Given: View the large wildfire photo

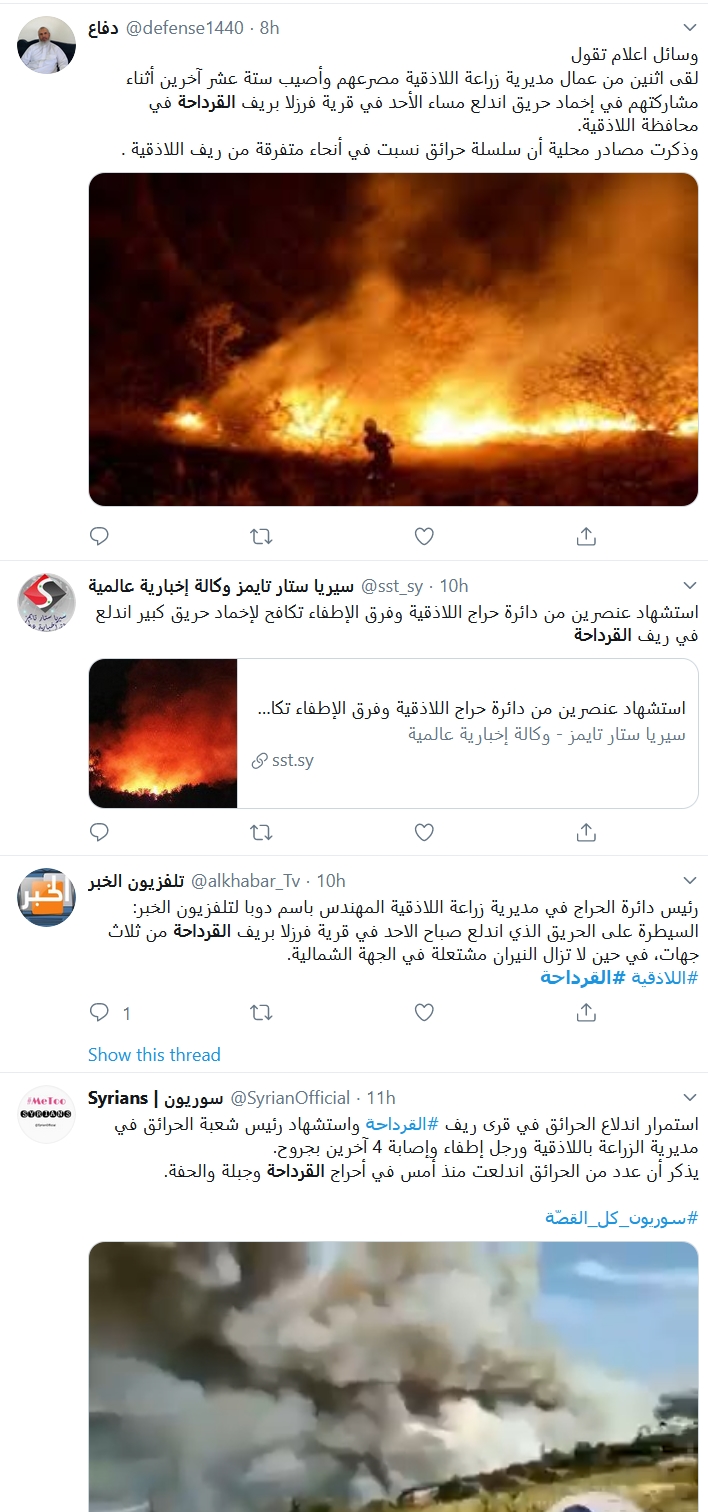Looking at the screenshot, I should click(393, 340).
